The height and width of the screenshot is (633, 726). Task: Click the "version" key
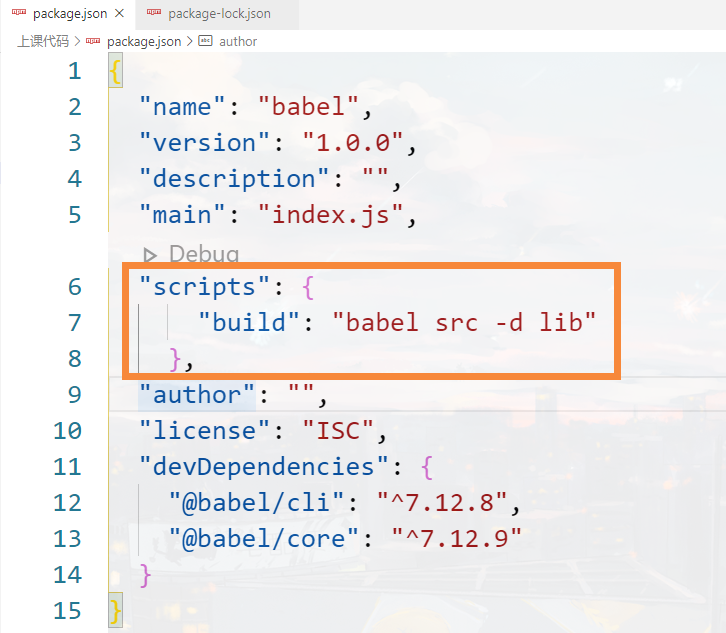pos(204,143)
